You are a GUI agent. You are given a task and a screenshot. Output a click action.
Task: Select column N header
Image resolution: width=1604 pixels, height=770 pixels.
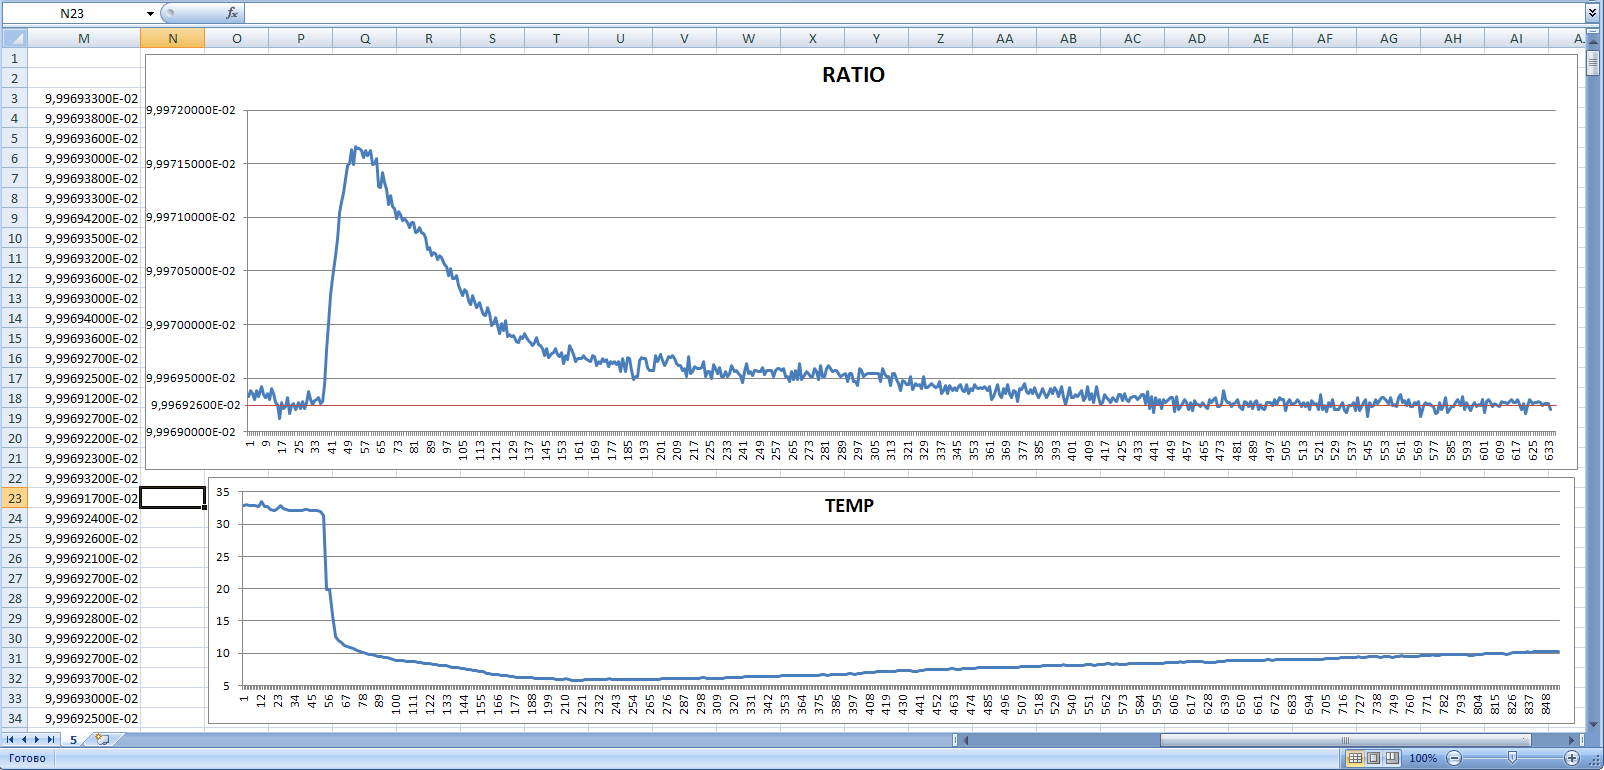(173, 38)
